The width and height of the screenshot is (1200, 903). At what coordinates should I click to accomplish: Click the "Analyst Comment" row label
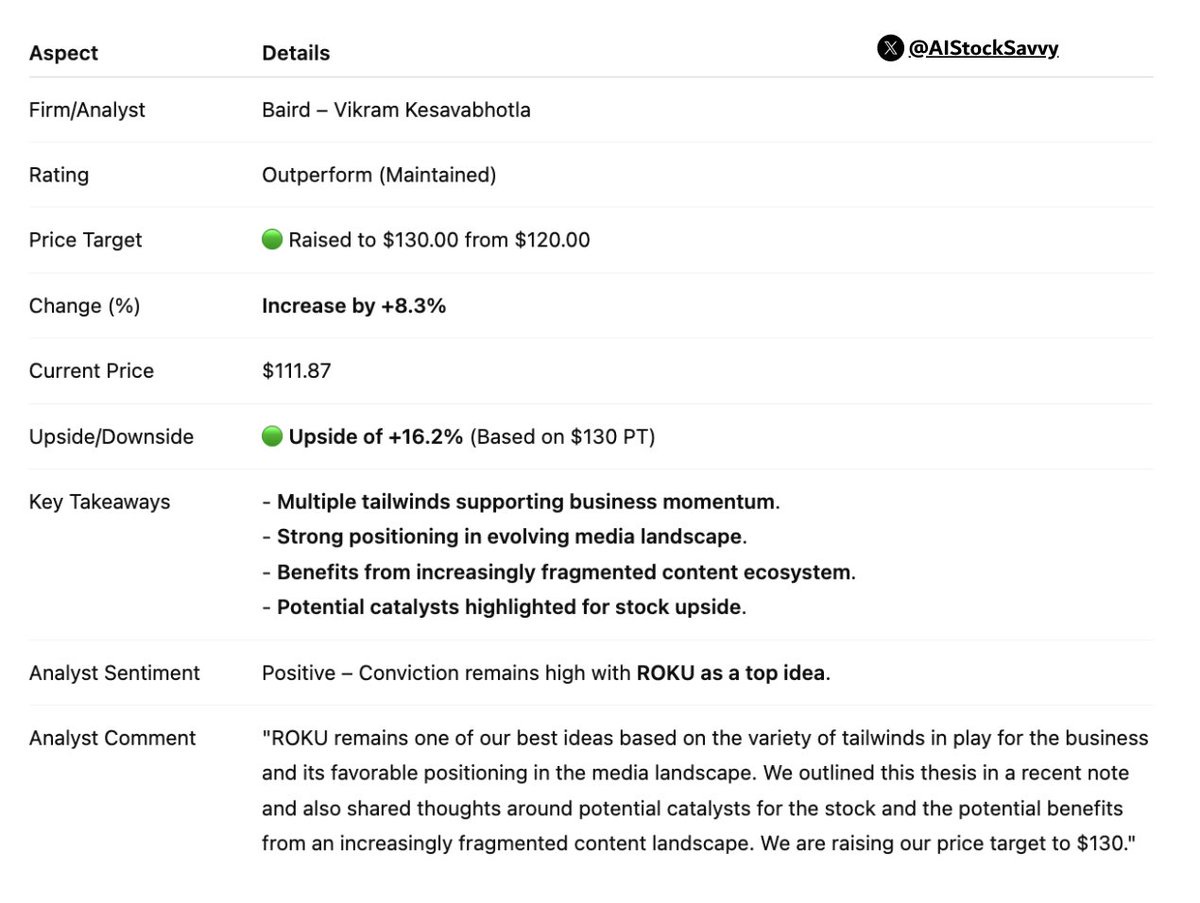112,738
